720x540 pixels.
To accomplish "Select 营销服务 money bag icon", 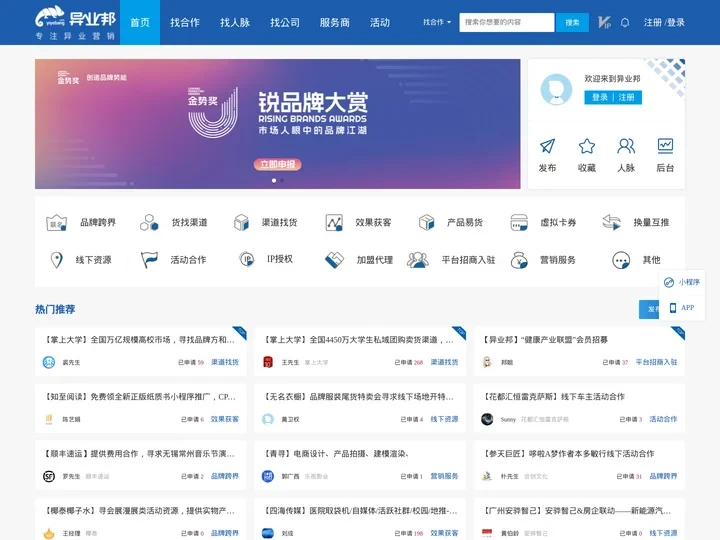I will pyautogui.click(x=519, y=260).
